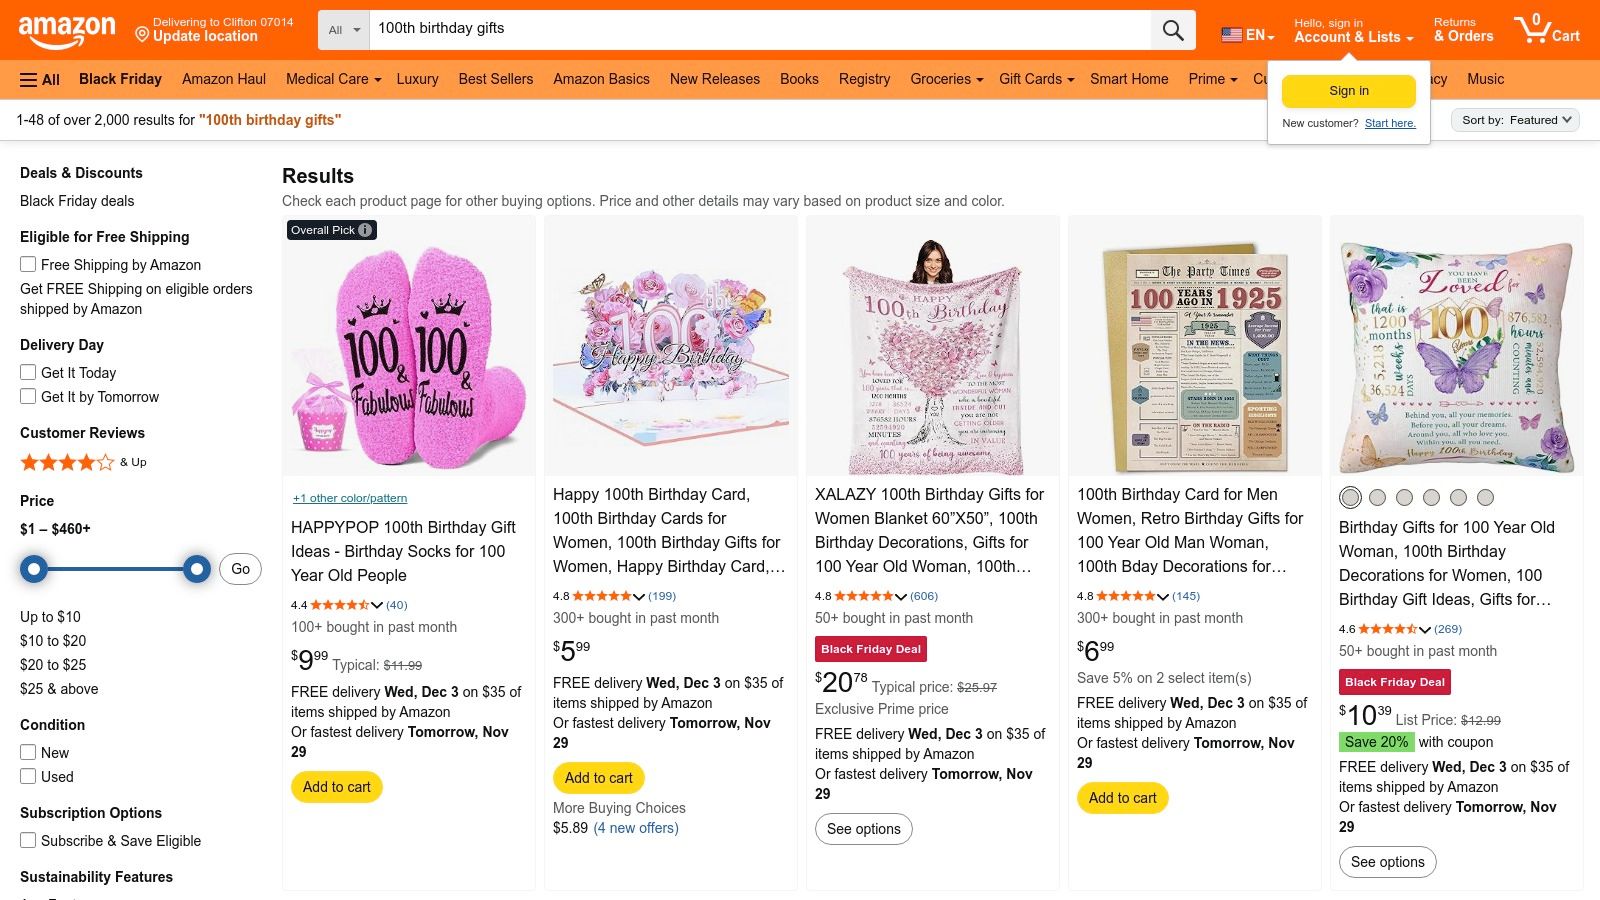Select Best Sellers in navigation
This screenshot has height=900, width=1600.
pos(495,79)
